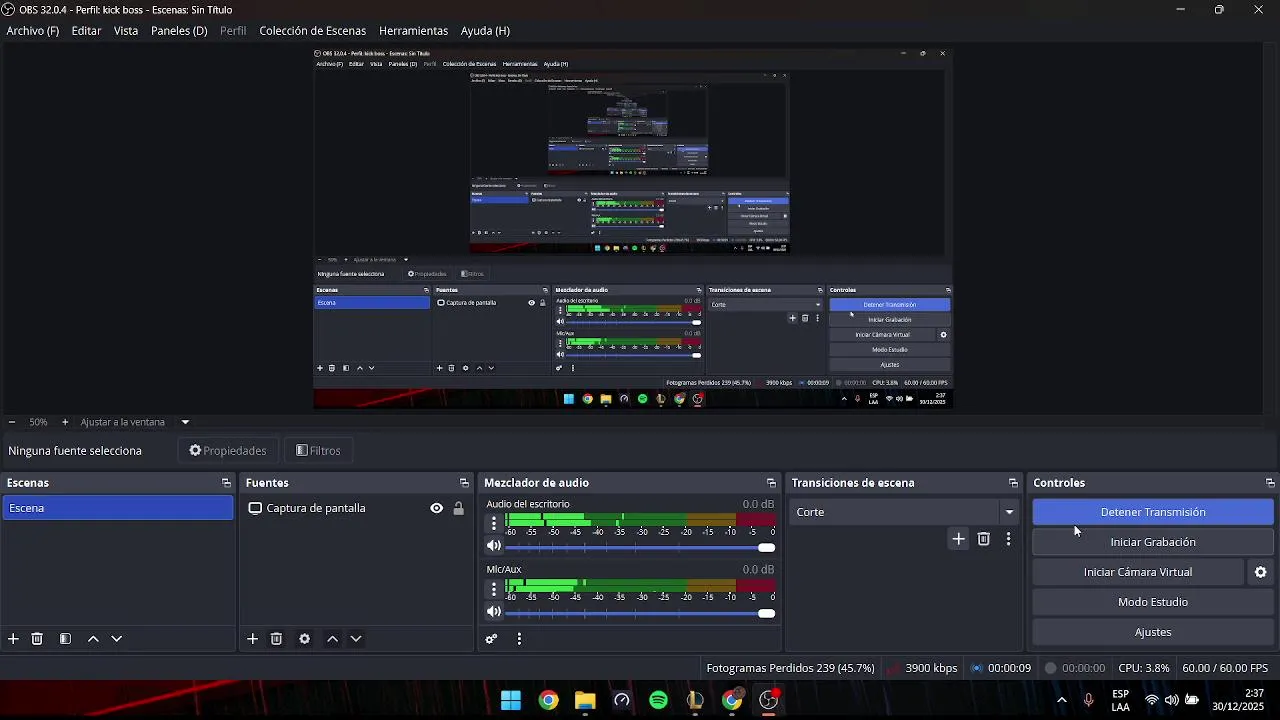Click Propiedades button in source toolbar
Image resolution: width=1280 pixels, height=720 pixels.
point(228,451)
